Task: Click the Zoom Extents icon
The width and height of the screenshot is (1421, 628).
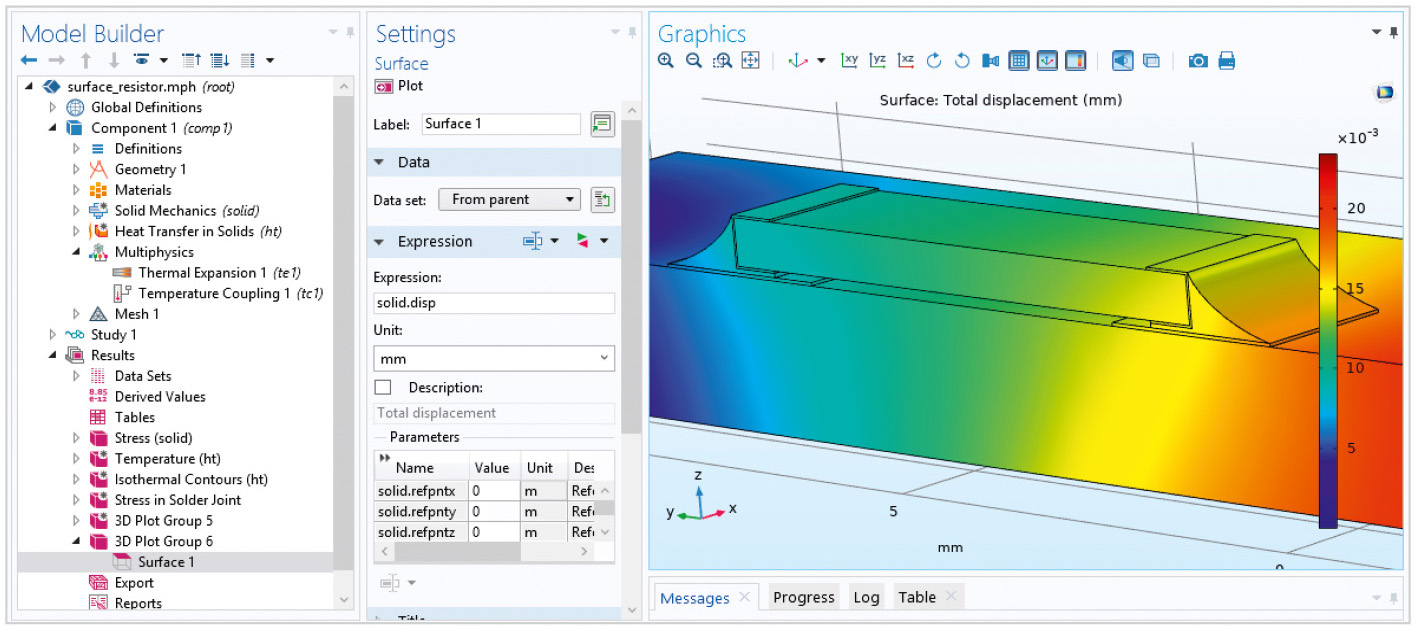Action: (751, 61)
